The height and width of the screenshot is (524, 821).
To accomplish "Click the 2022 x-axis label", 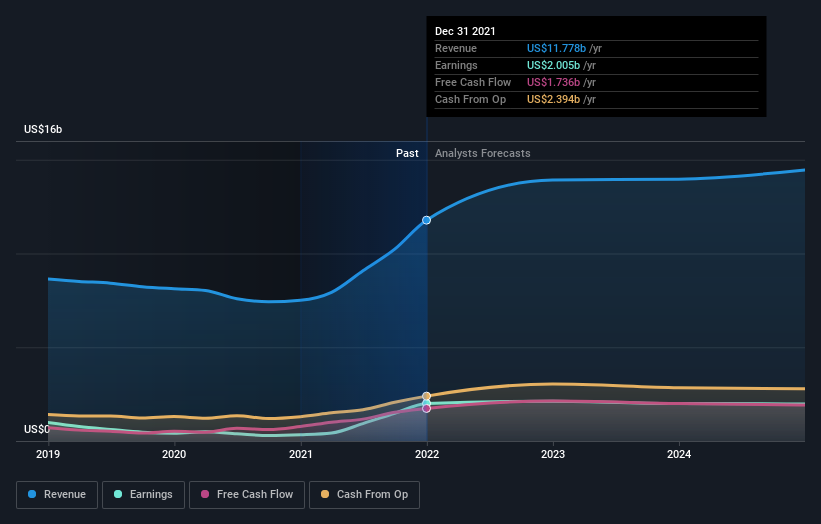I will point(427,454).
